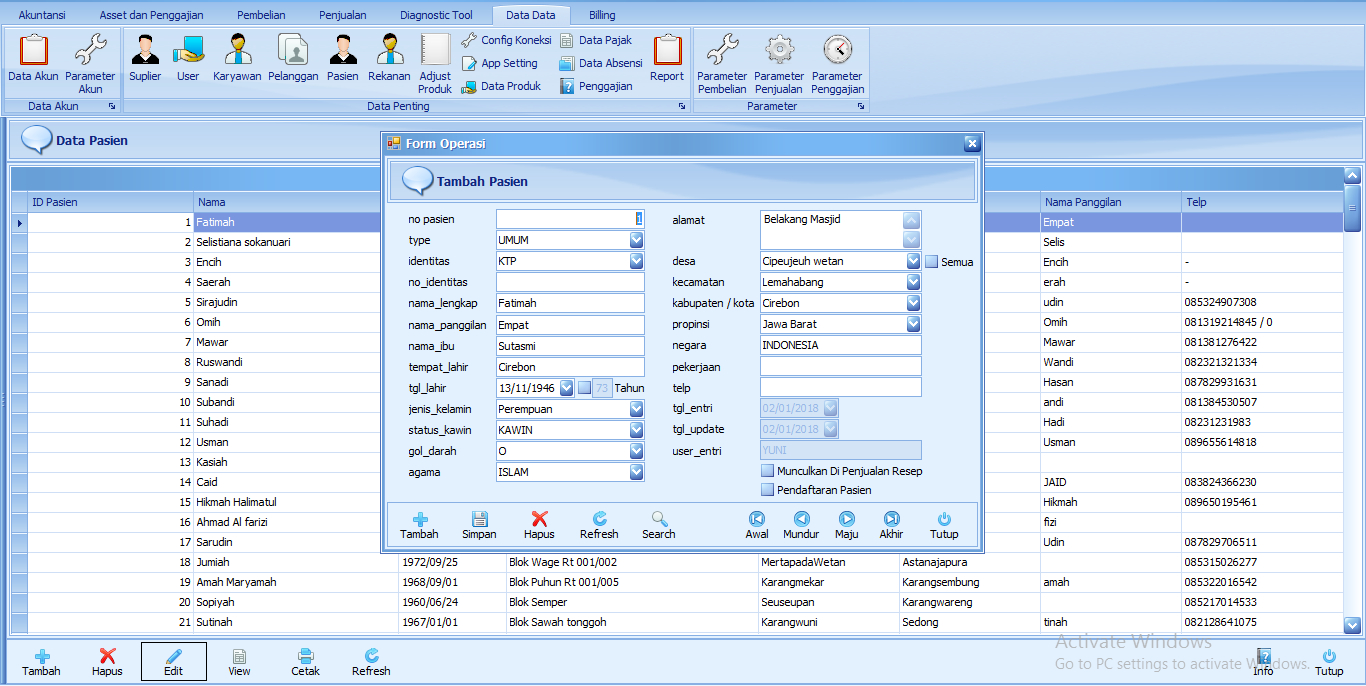Tick the Pendaftaran Pasien checkbox

(768, 490)
